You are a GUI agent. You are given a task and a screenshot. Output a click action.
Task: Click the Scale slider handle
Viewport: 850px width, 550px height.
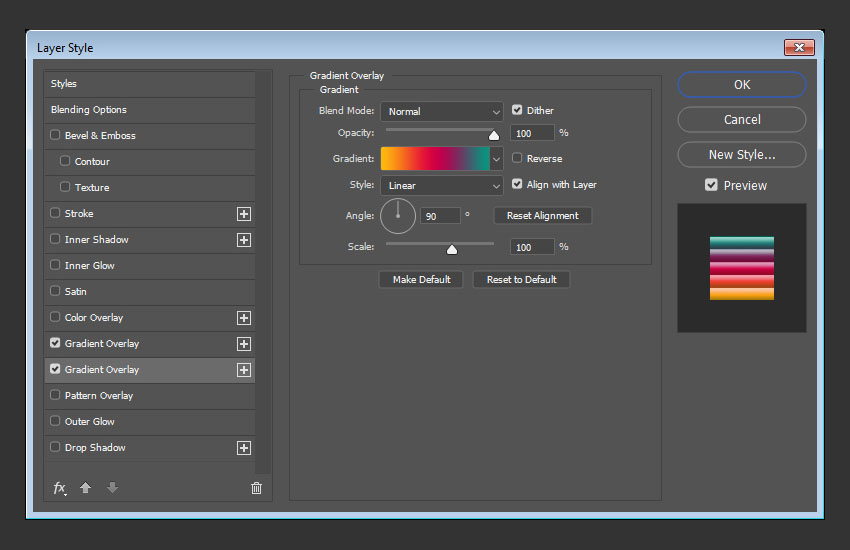(x=452, y=249)
